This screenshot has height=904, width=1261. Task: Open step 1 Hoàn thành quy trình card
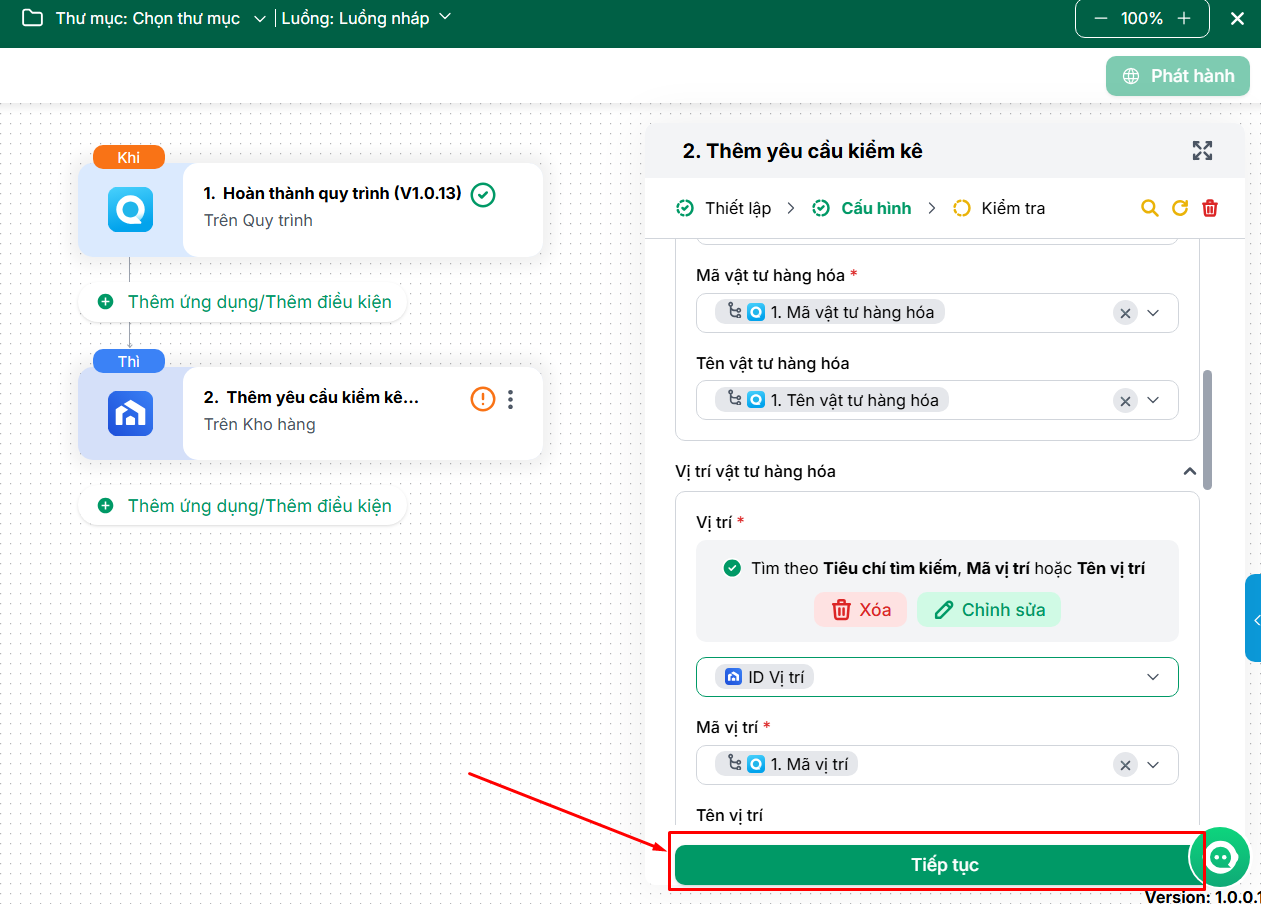[x=362, y=210]
